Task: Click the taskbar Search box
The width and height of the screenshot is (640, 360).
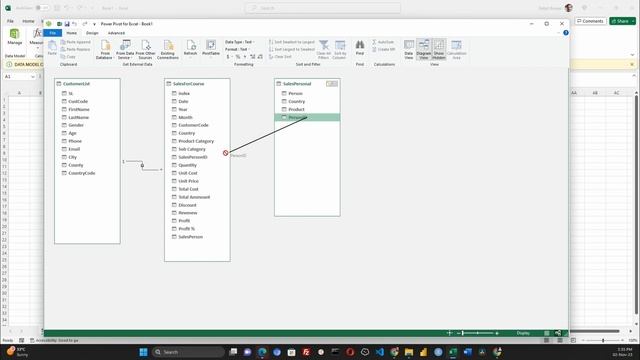Action: pos(188,352)
